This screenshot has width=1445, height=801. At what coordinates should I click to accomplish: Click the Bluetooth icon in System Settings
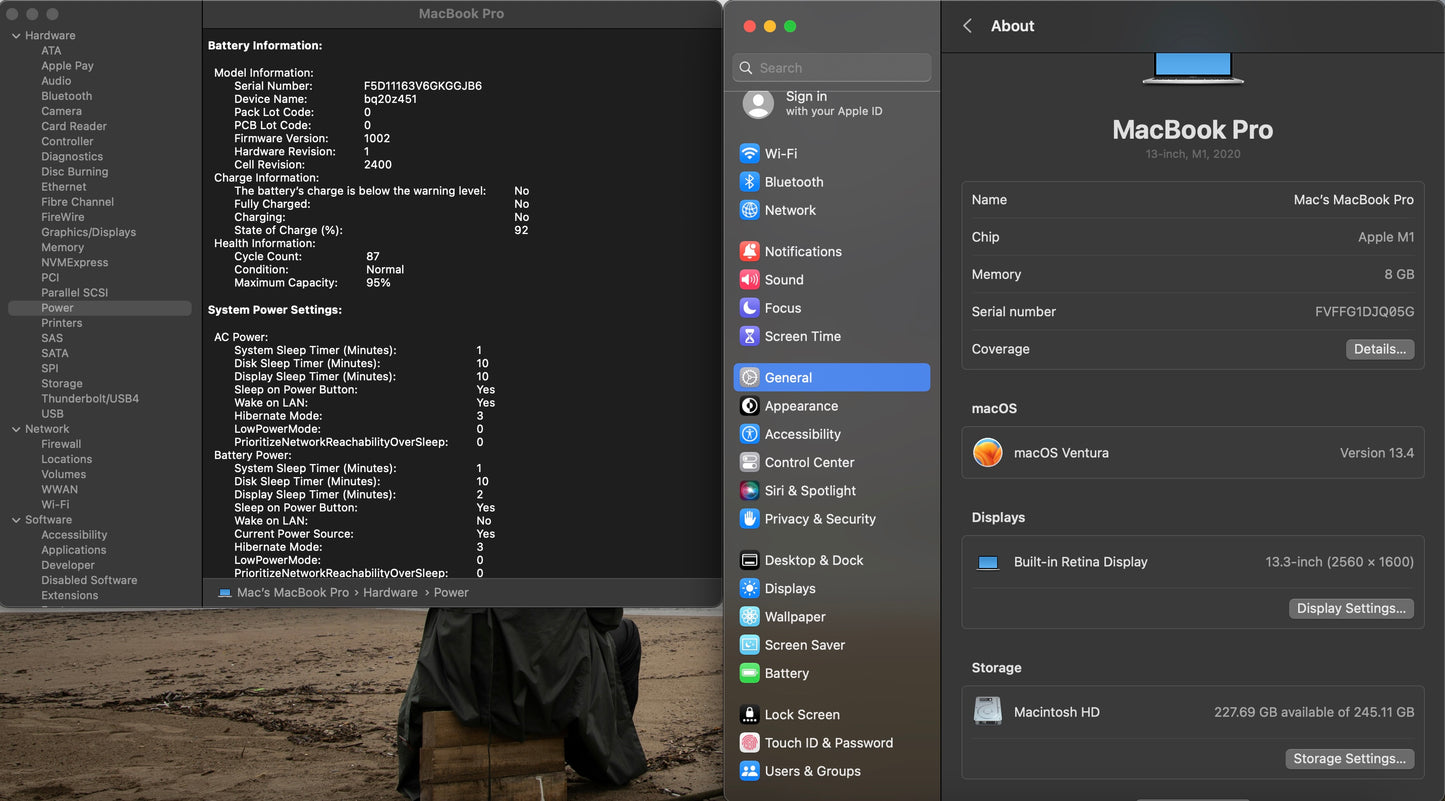(x=749, y=182)
